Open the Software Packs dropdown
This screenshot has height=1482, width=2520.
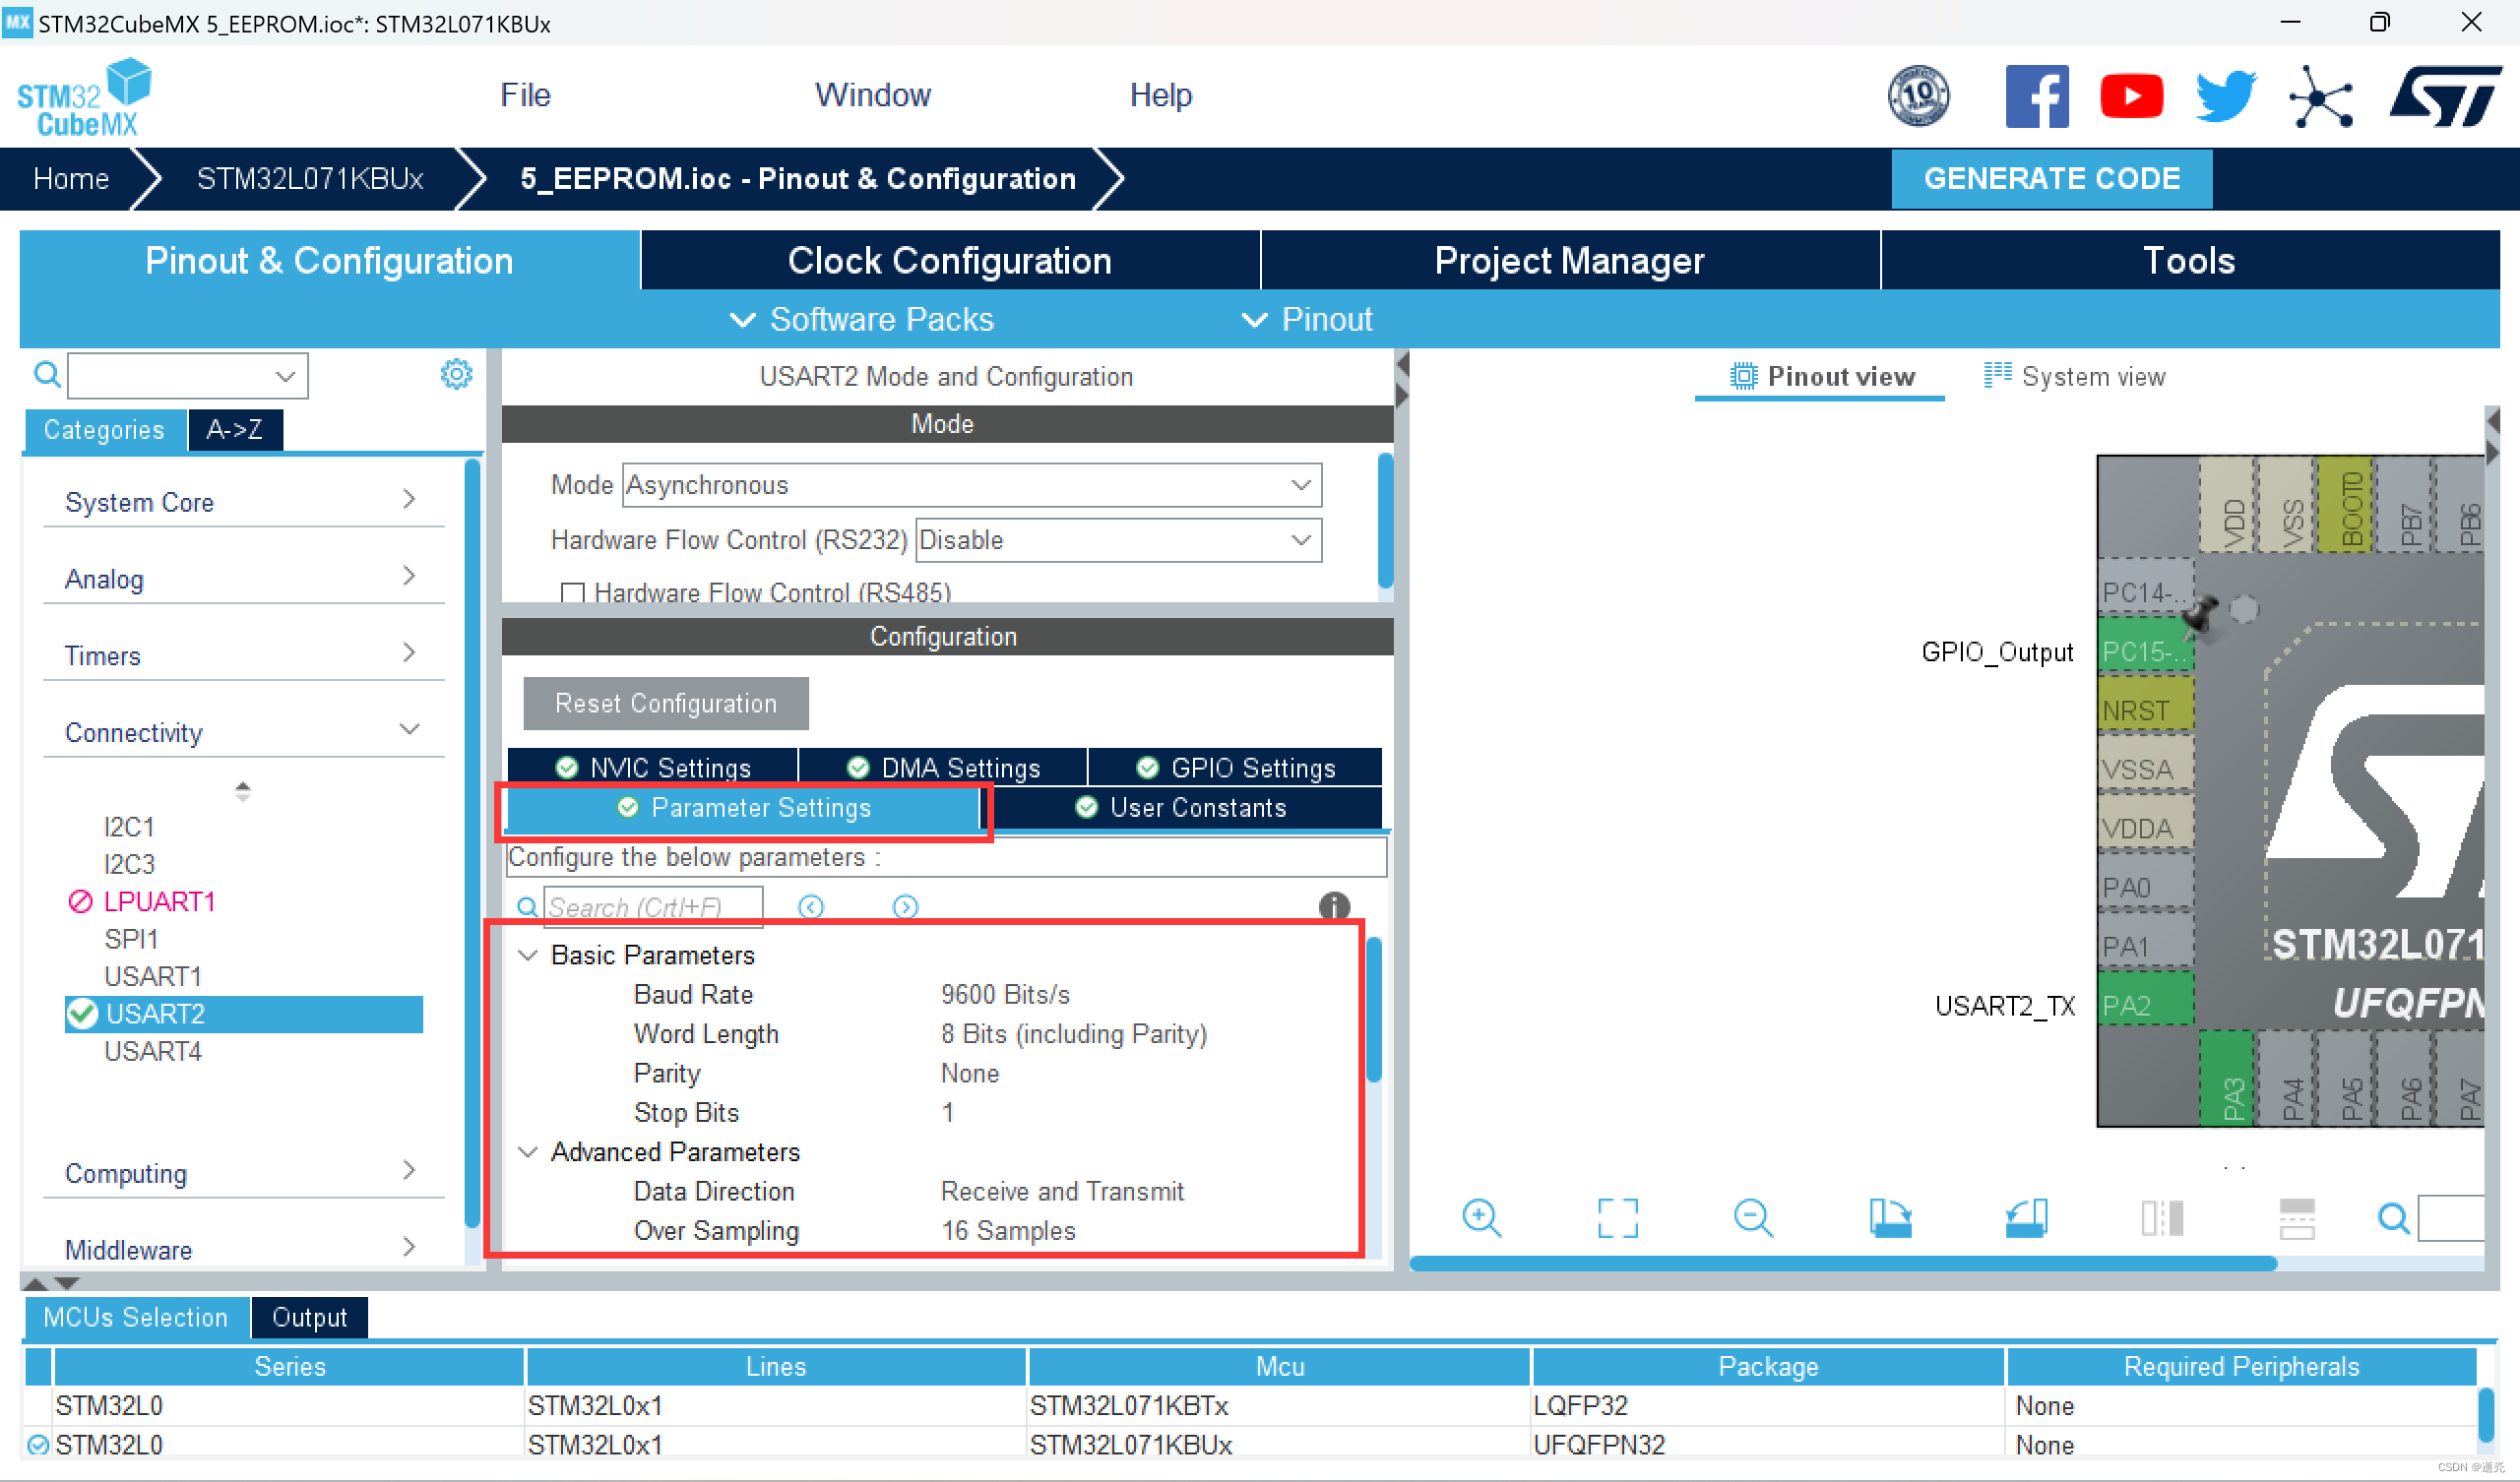862,319
